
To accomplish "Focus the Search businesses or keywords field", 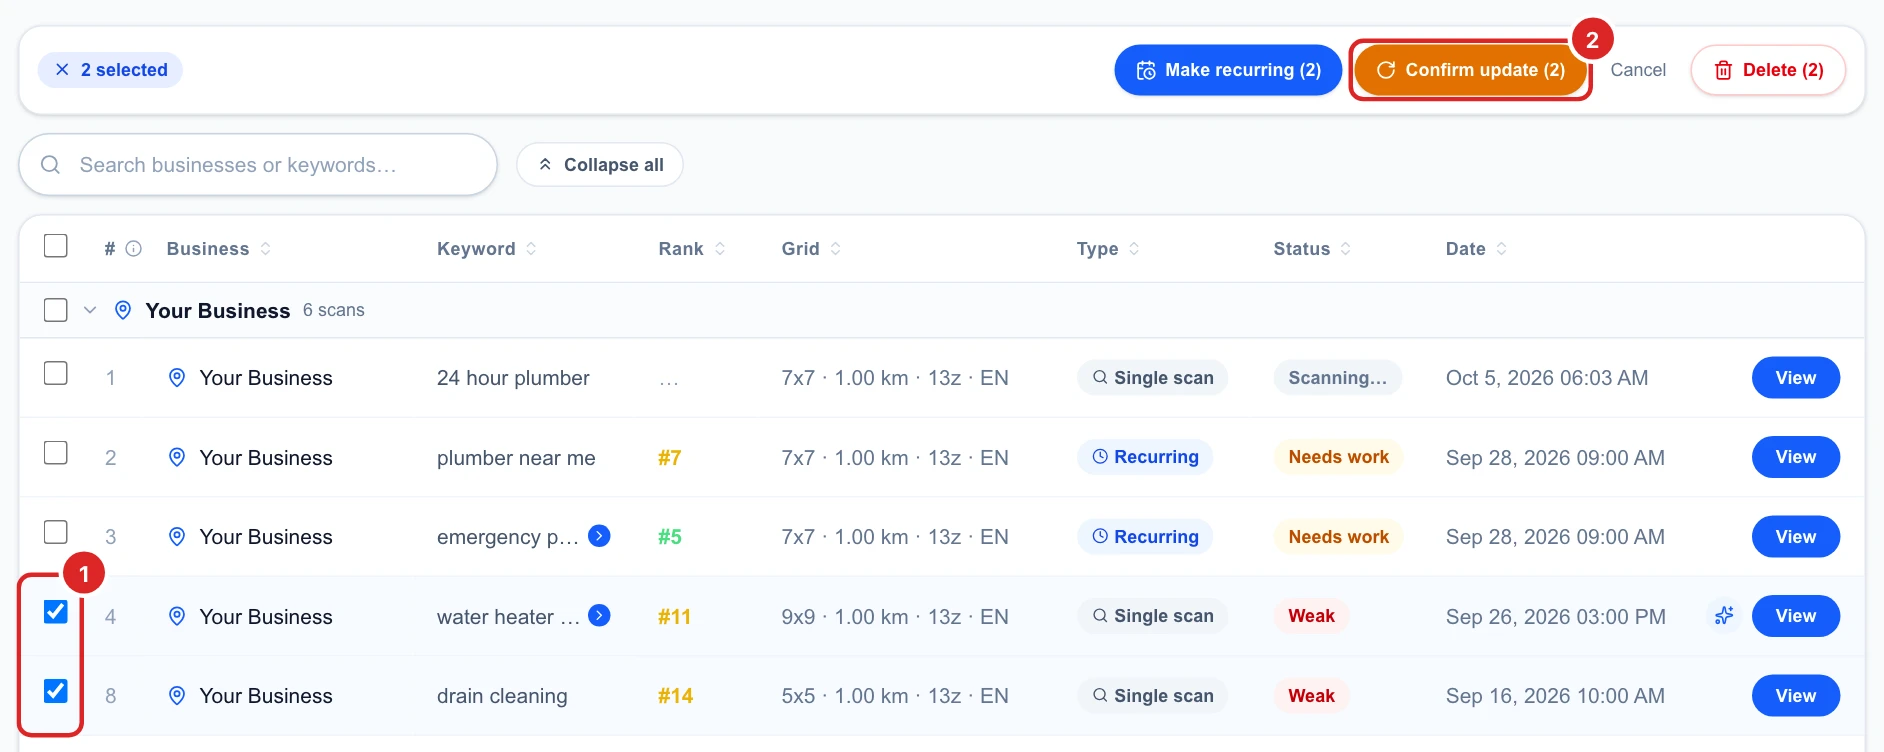I will [258, 165].
